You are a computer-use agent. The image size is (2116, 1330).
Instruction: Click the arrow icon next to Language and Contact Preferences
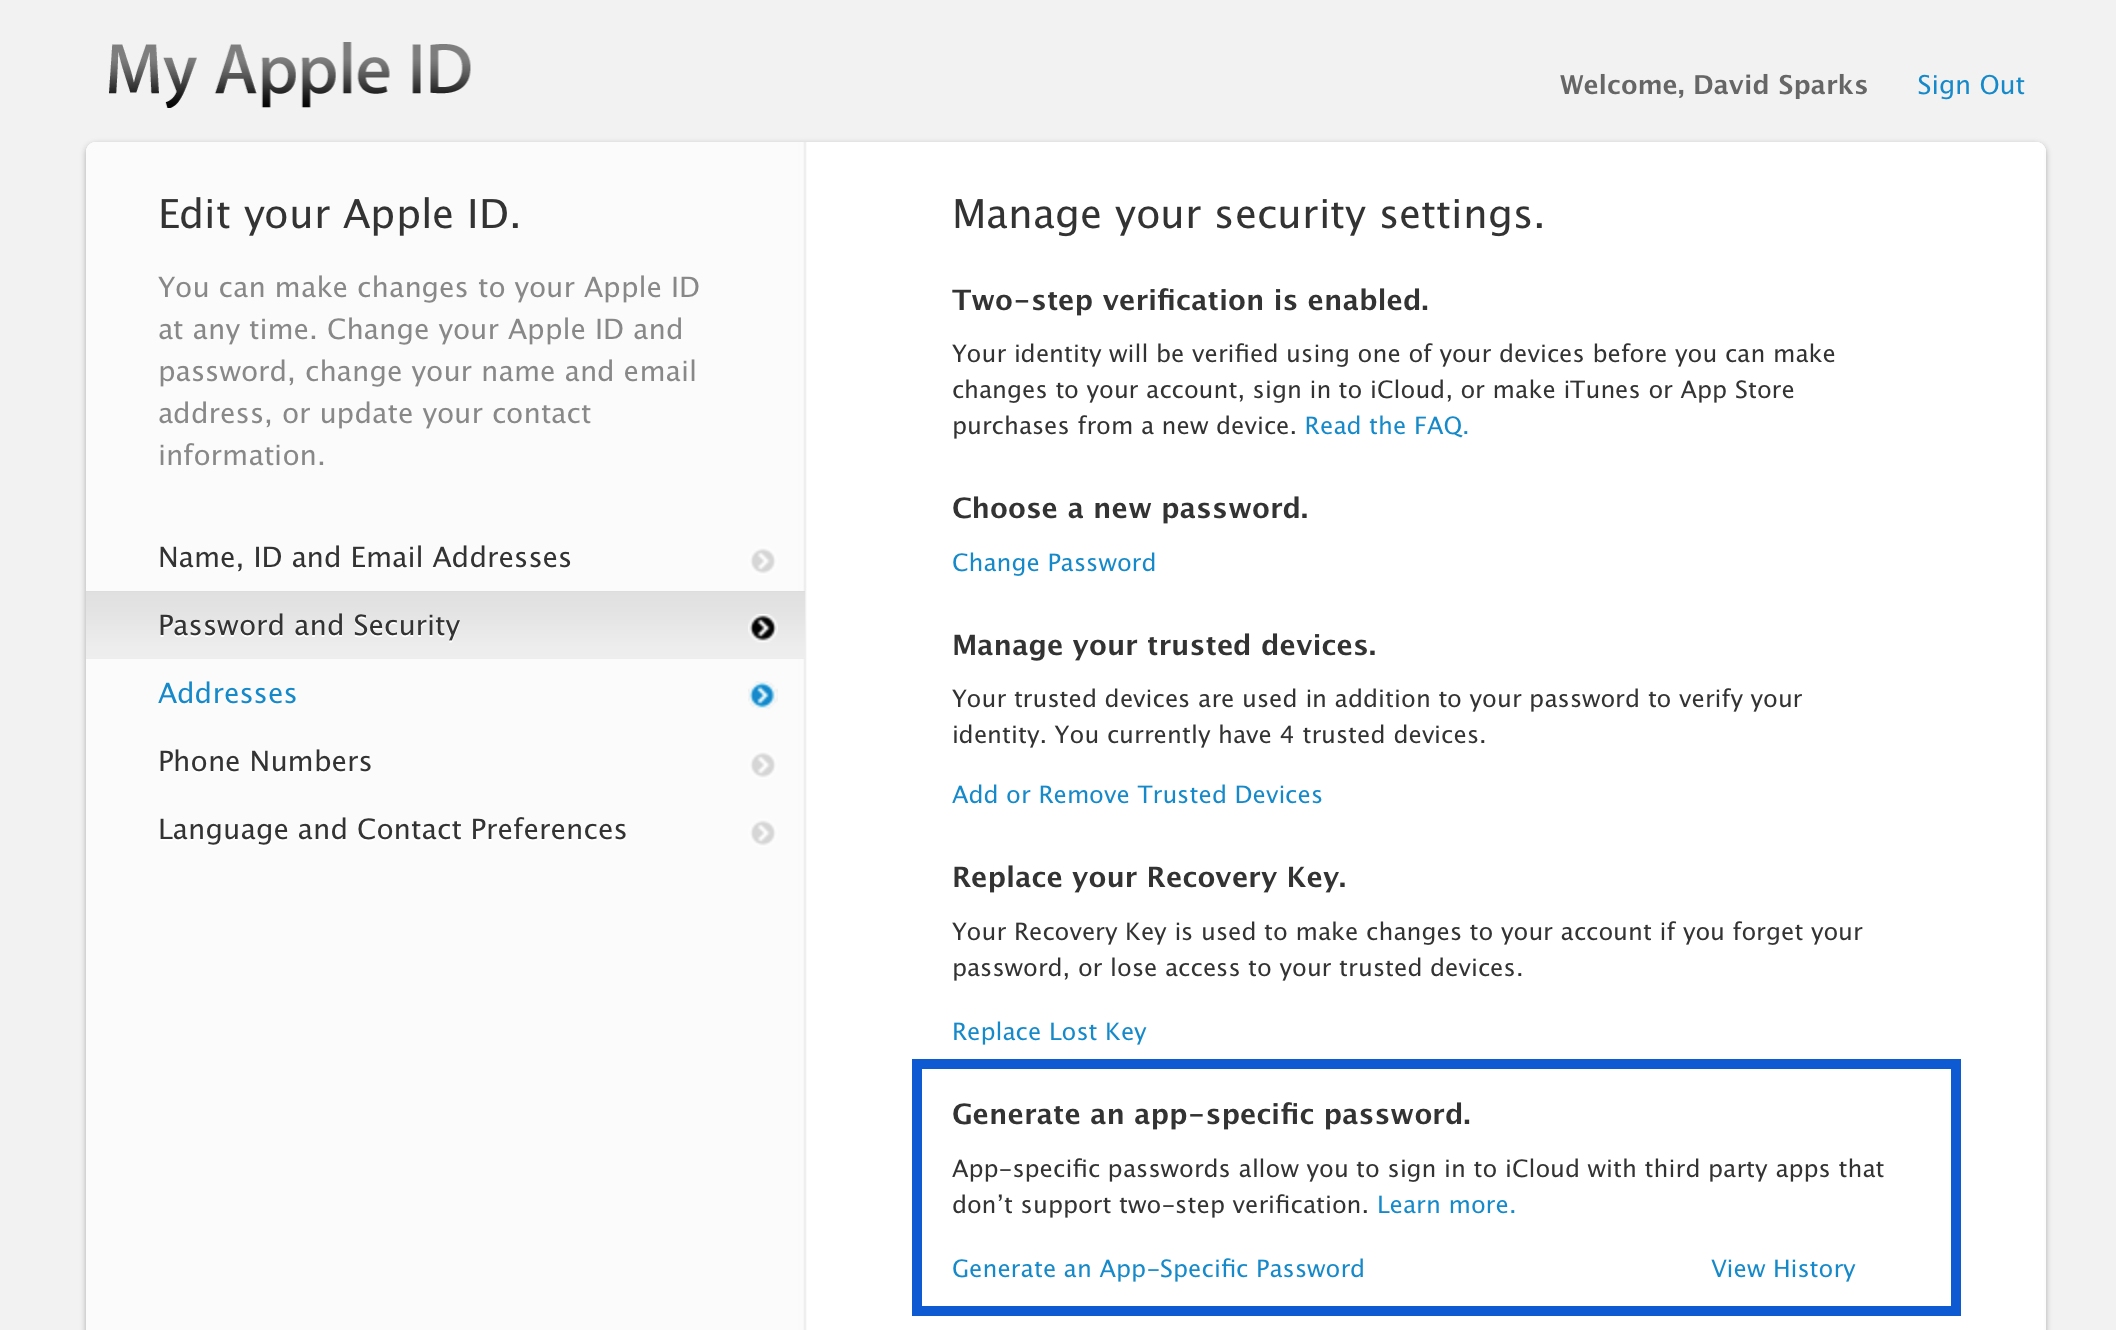(762, 832)
